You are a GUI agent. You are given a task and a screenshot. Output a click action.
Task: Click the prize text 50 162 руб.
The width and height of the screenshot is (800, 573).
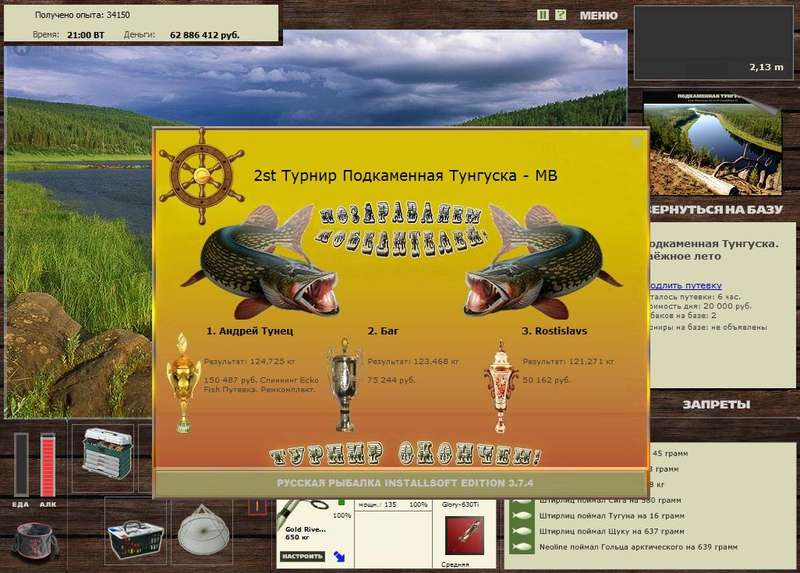click(546, 380)
